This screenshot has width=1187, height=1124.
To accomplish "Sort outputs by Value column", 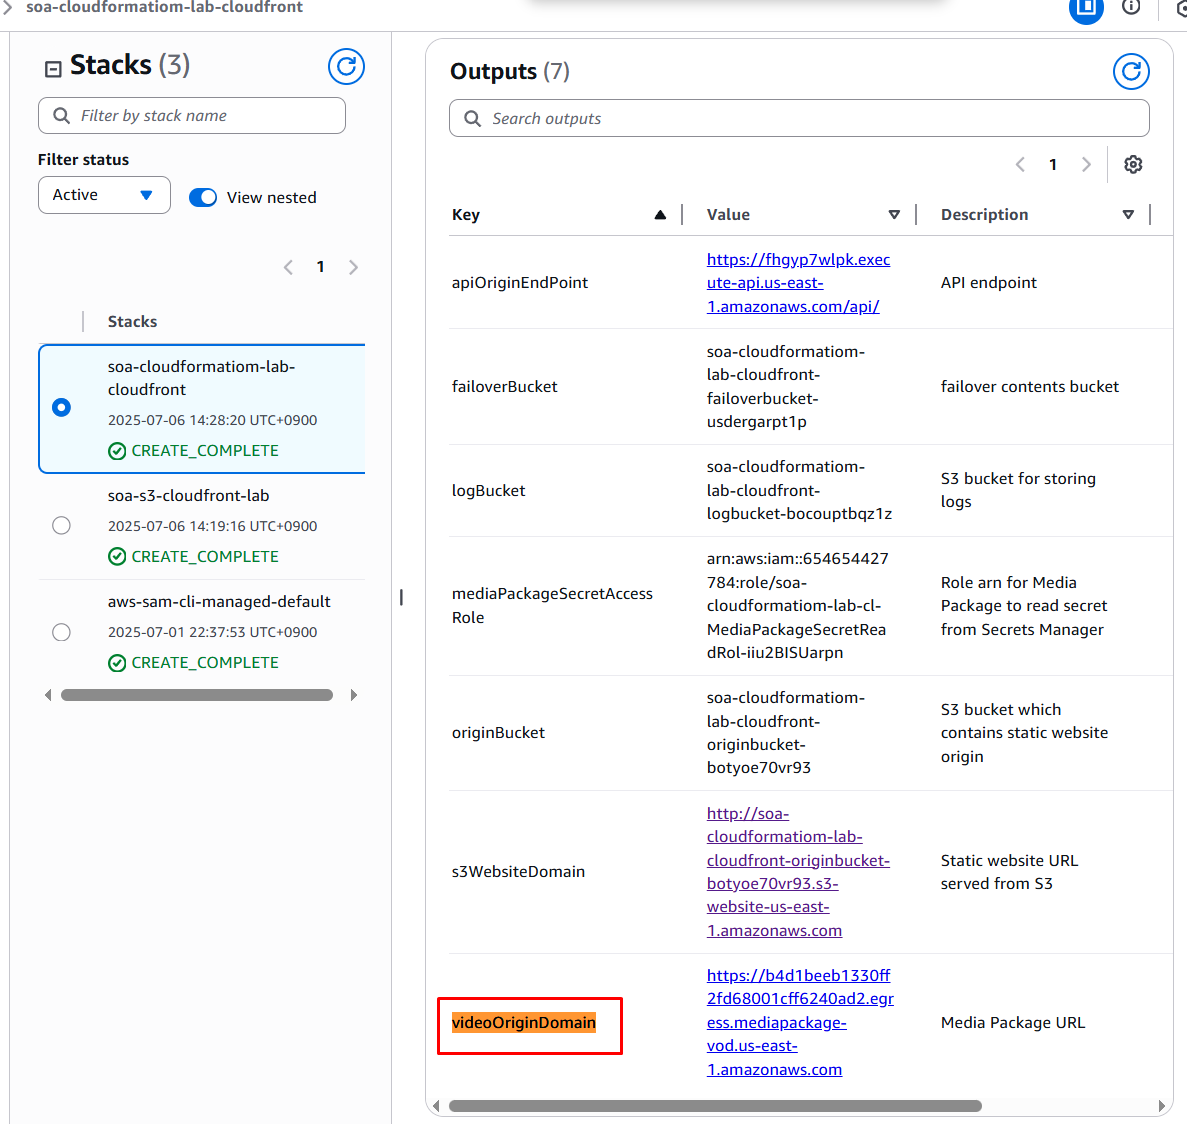I will [894, 215].
